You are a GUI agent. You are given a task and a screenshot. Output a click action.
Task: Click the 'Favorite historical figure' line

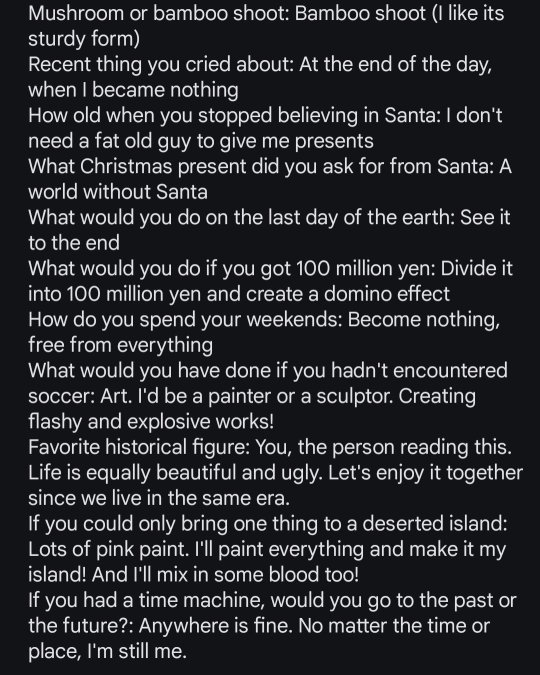point(270,447)
